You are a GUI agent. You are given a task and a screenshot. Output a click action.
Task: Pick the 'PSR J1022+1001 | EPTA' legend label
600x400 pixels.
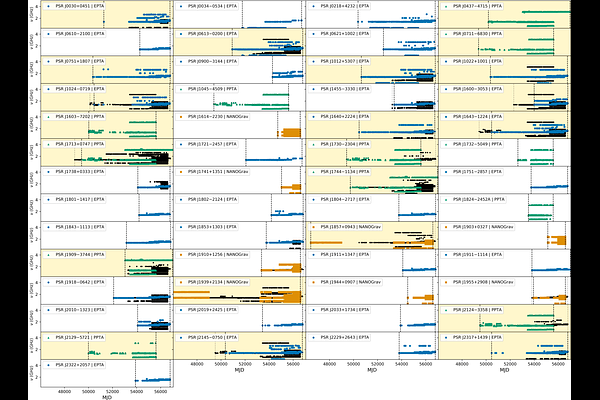(477, 61)
